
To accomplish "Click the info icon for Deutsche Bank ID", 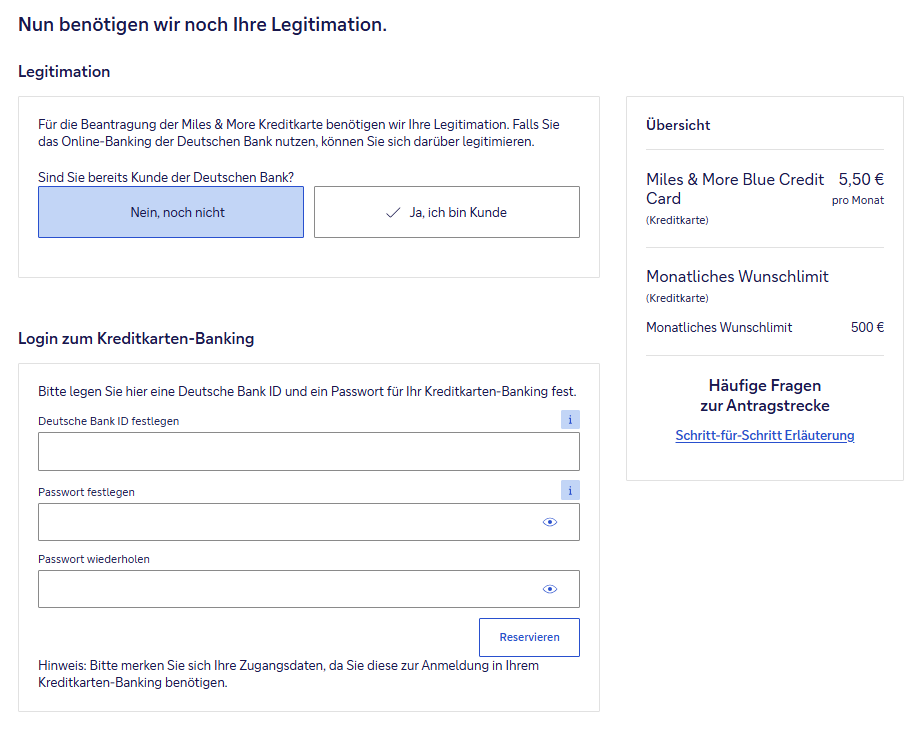I will pyautogui.click(x=570, y=420).
